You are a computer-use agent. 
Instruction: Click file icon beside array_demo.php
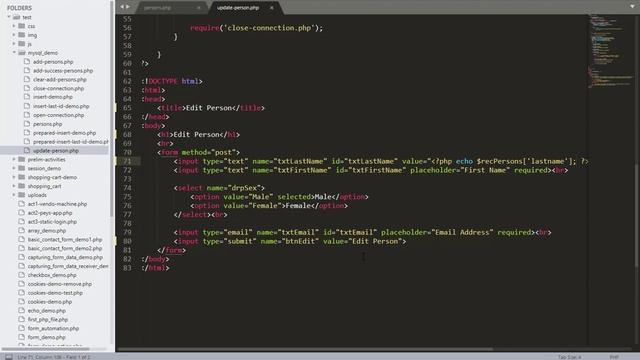pos(22,231)
